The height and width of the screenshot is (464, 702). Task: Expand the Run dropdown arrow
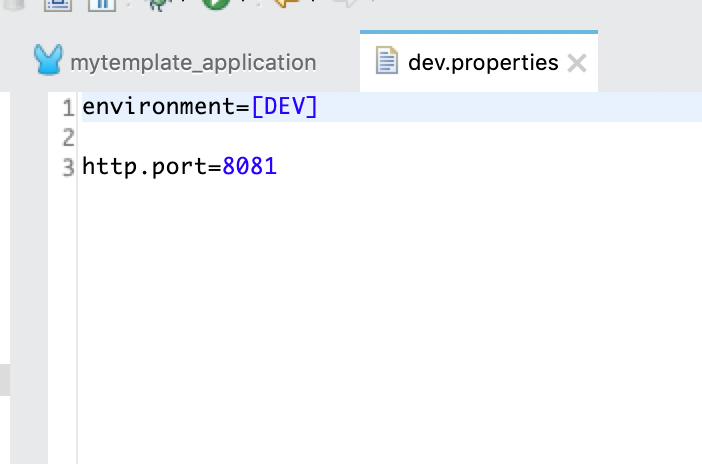click(242, 1)
